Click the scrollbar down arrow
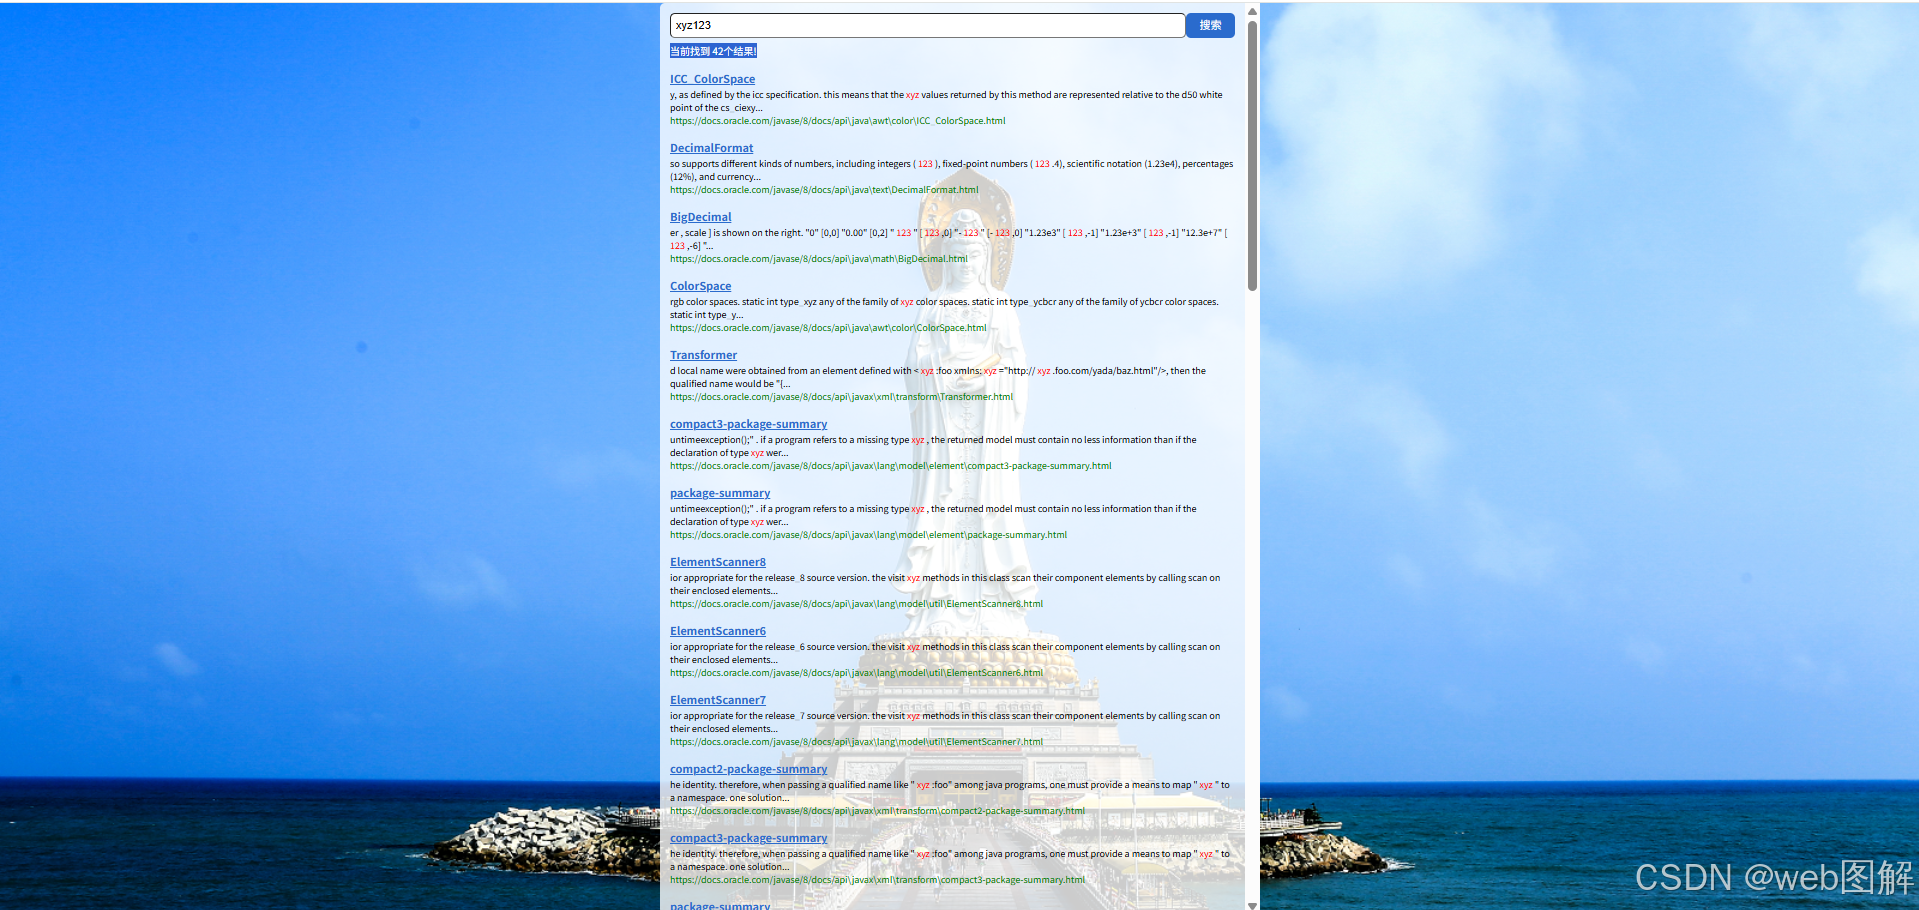This screenshot has width=1919, height=910. pyautogui.click(x=1252, y=904)
